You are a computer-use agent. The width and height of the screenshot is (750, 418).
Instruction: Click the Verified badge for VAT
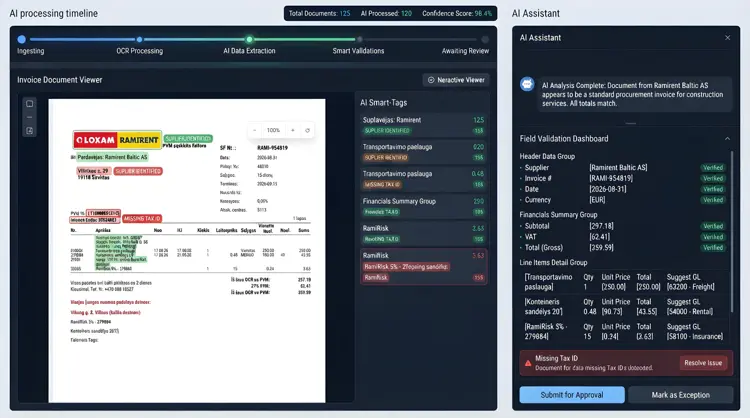pos(713,237)
